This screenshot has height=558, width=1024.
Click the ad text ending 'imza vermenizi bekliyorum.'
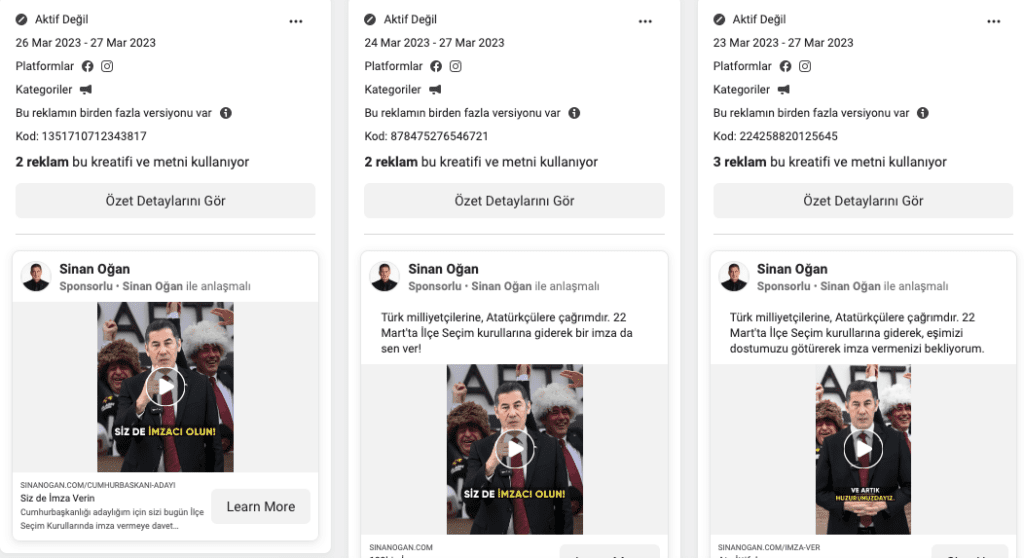(857, 333)
